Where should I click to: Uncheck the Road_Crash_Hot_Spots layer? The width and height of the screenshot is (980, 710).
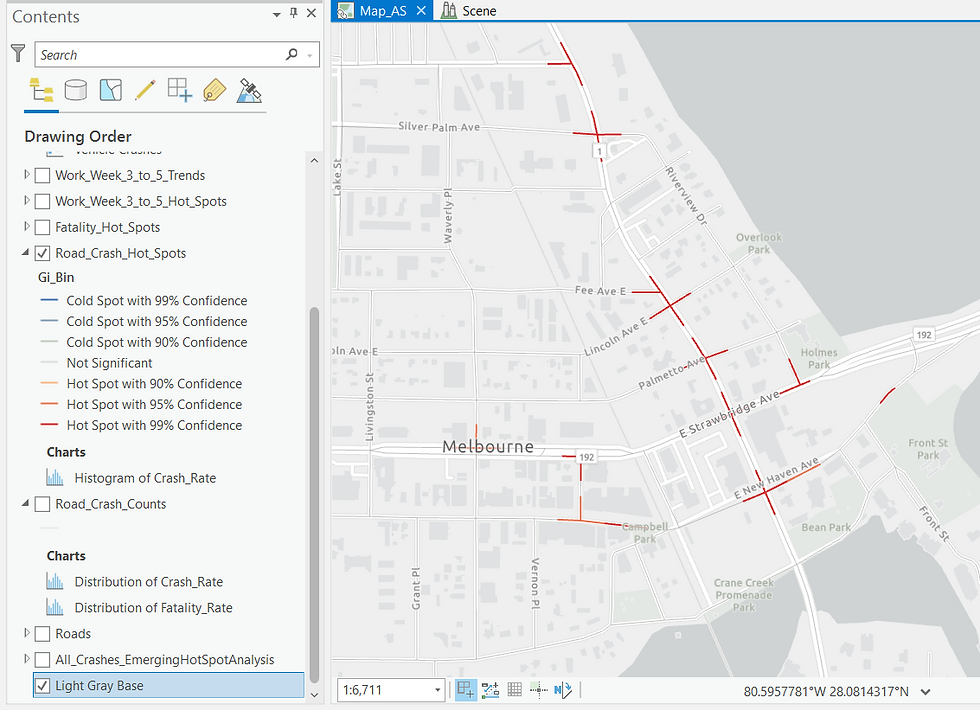click(x=42, y=254)
